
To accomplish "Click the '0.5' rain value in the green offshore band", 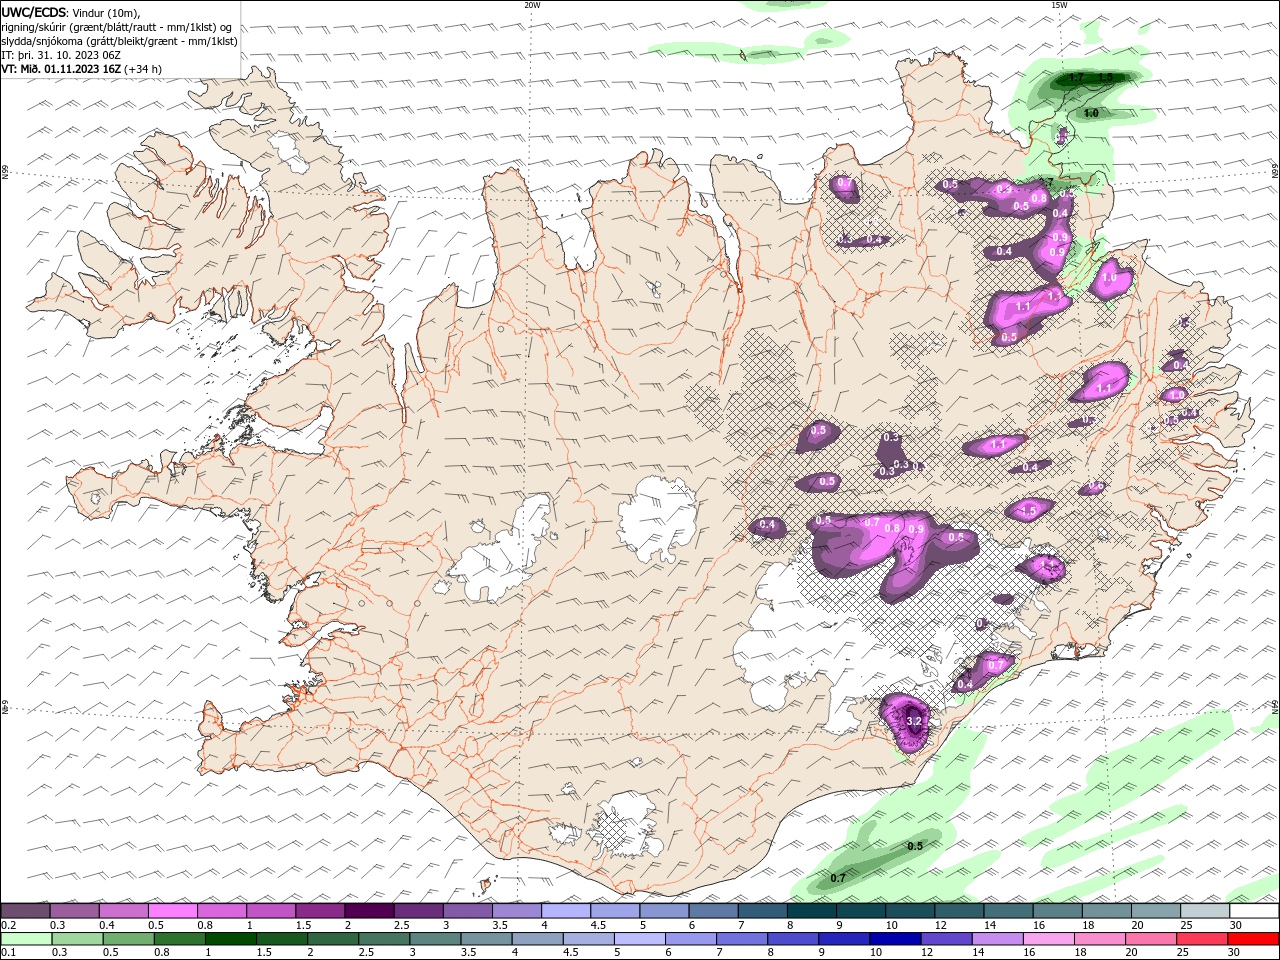I will 914,846.
